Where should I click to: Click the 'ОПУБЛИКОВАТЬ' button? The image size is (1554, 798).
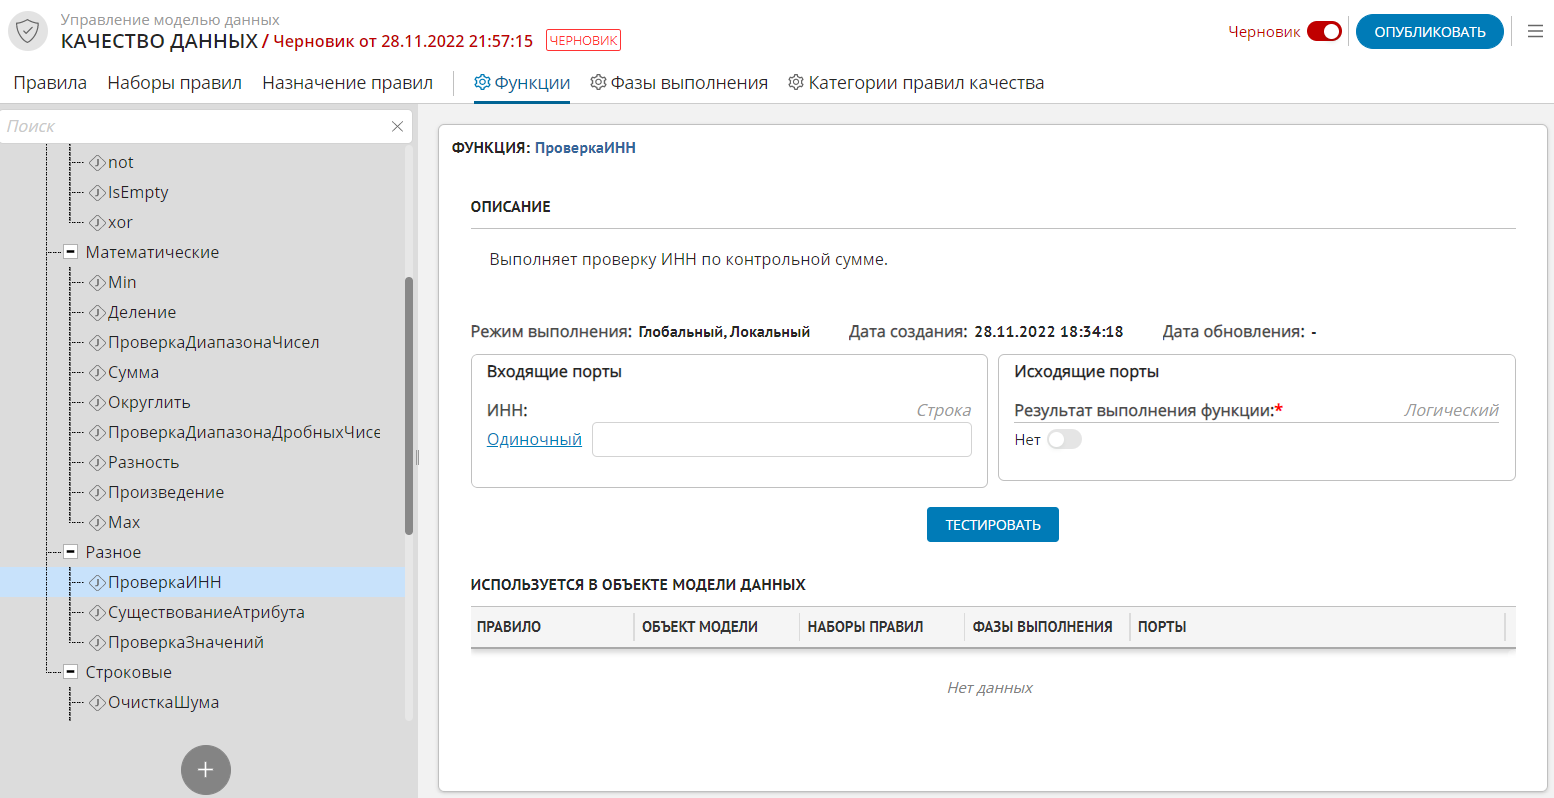click(1430, 32)
